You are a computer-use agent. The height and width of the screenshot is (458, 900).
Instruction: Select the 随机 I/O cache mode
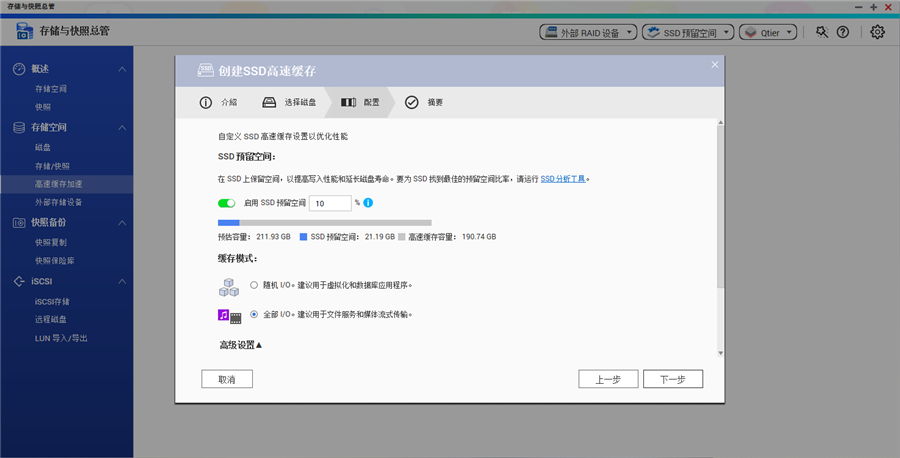[254, 285]
